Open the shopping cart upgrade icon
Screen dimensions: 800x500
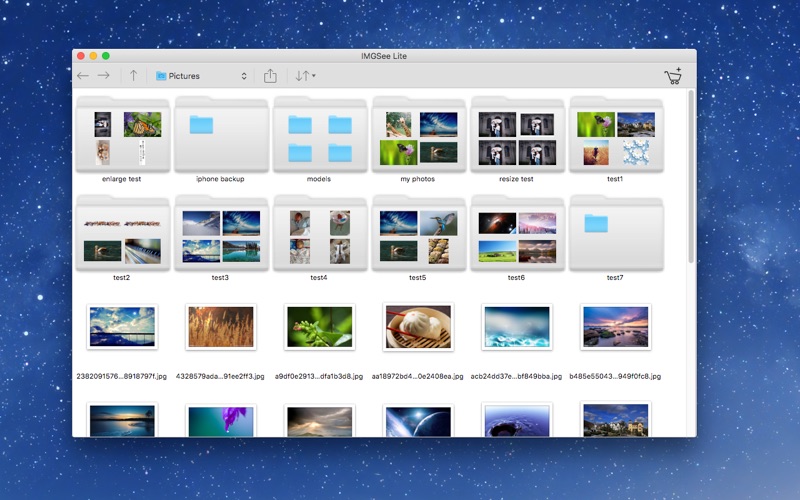[x=673, y=76]
